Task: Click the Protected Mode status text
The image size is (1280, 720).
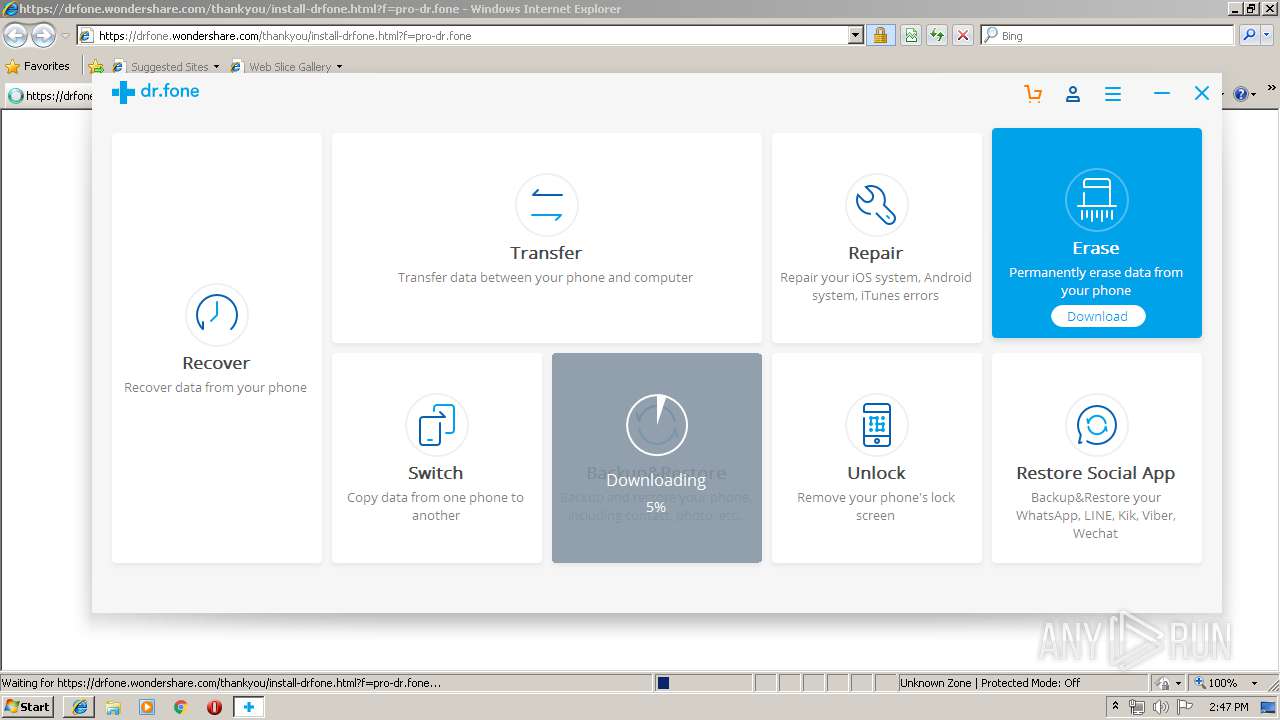Action: click(989, 683)
